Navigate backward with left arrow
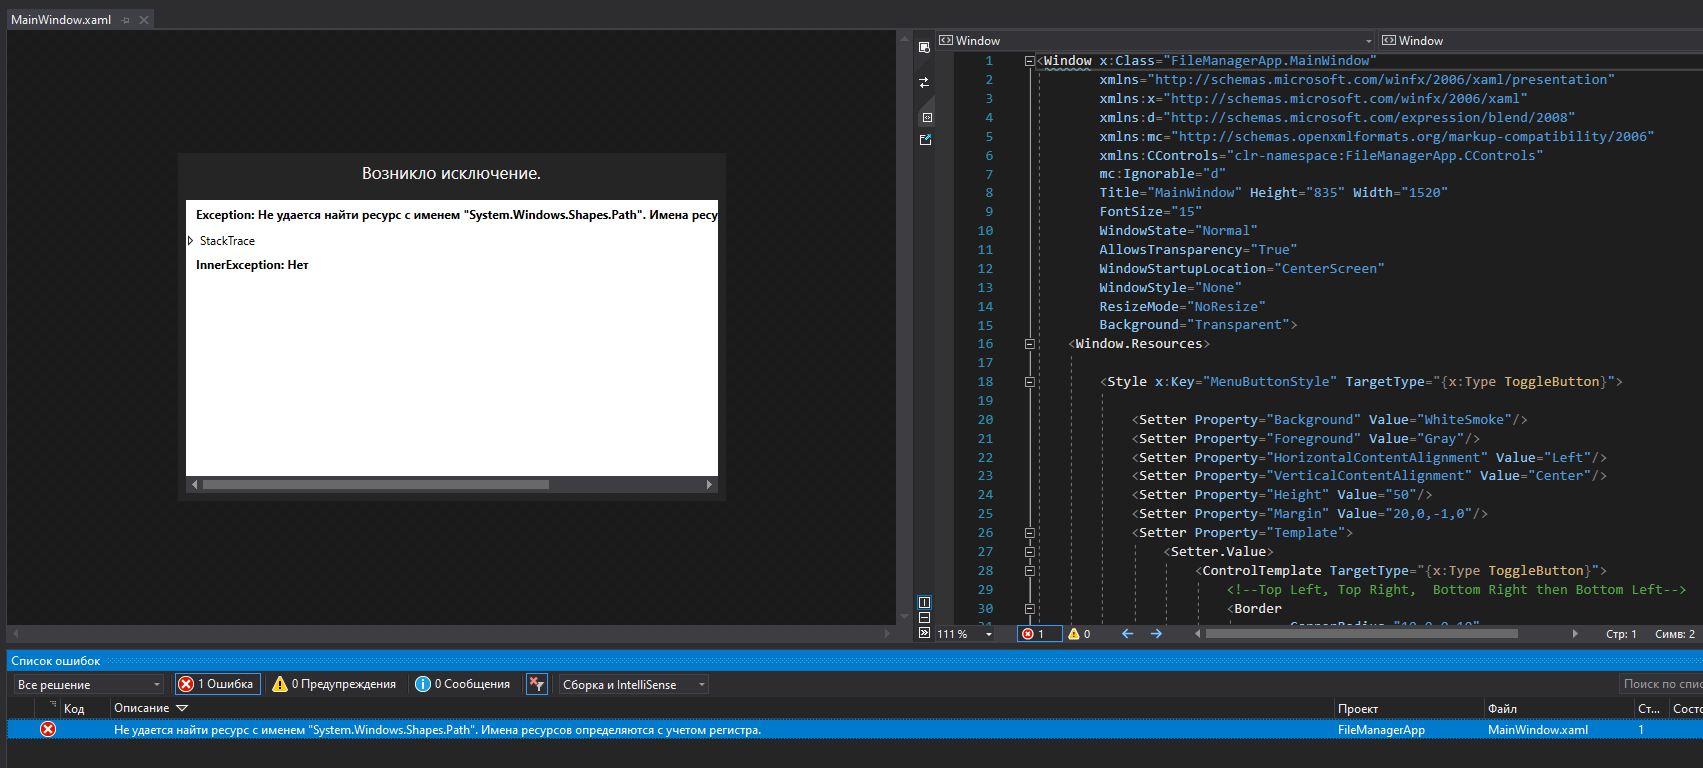 tap(1127, 634)
